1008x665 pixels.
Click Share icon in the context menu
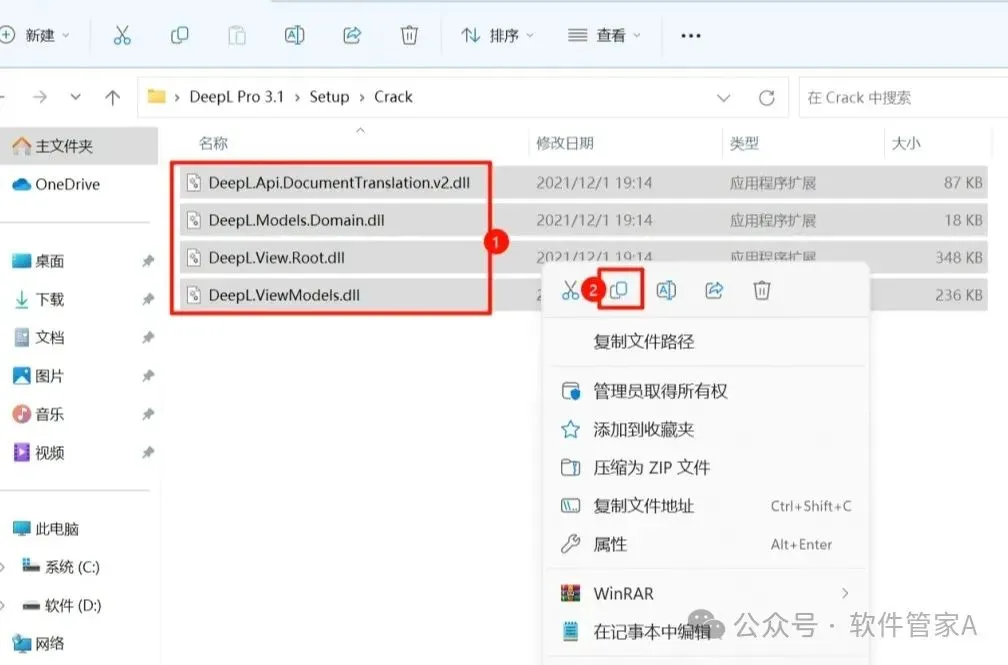[714, 291]
